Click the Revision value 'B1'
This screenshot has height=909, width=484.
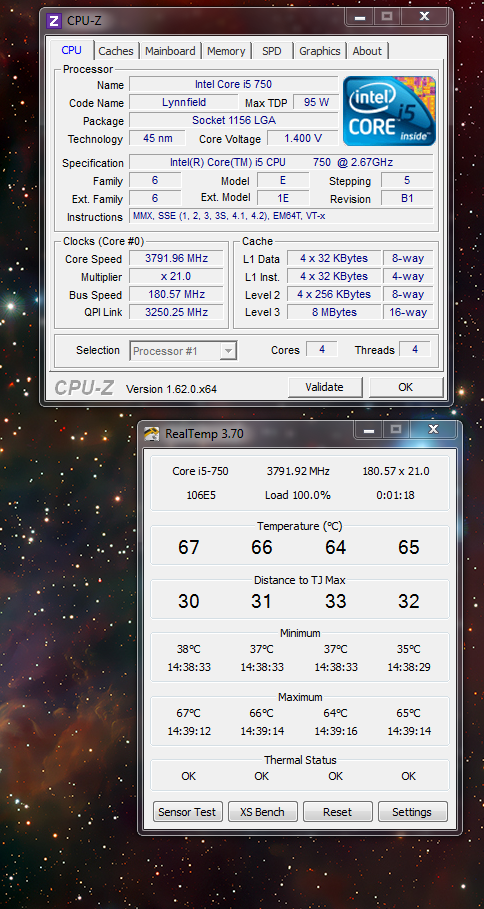click(407, 198)
